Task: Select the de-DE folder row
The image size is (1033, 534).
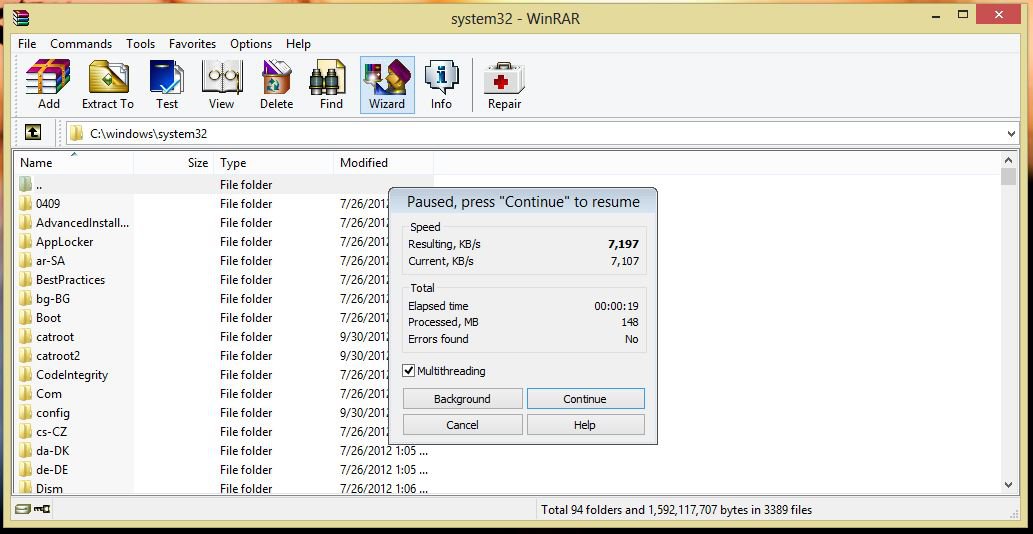Action: (x=223, y=469)
